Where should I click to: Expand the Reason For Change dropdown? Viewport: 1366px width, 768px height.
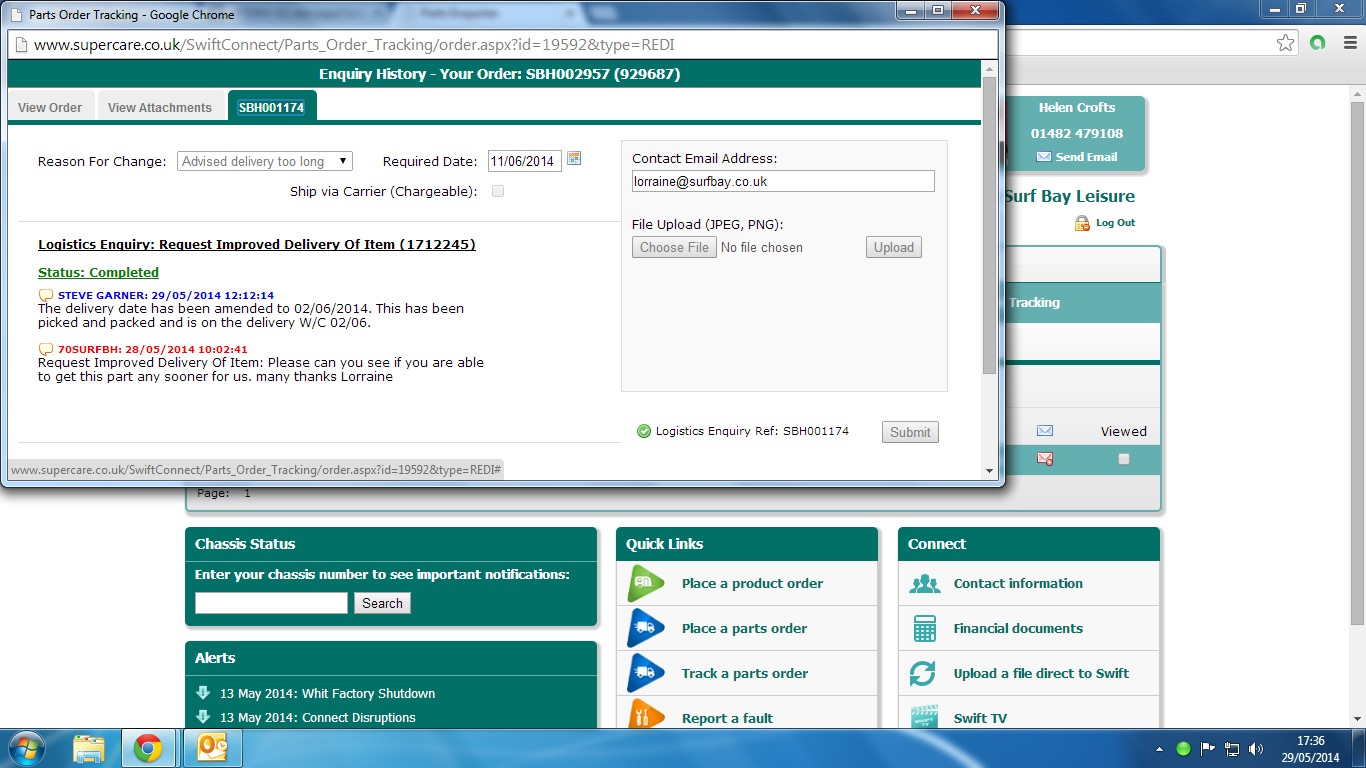tap(265, 161)
